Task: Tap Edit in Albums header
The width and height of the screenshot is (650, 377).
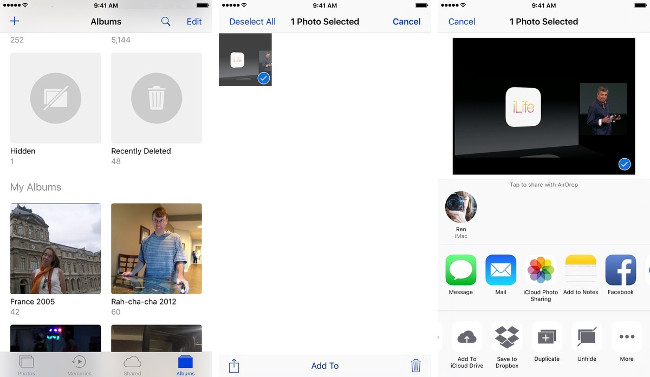Action: click(x=194, y=22)
